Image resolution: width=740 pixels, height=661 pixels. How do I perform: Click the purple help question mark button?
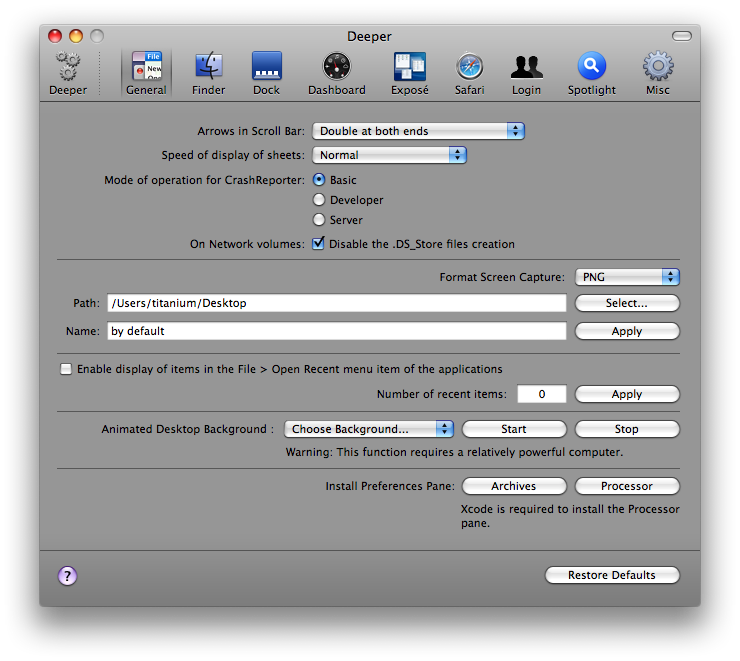coord(67,576)
